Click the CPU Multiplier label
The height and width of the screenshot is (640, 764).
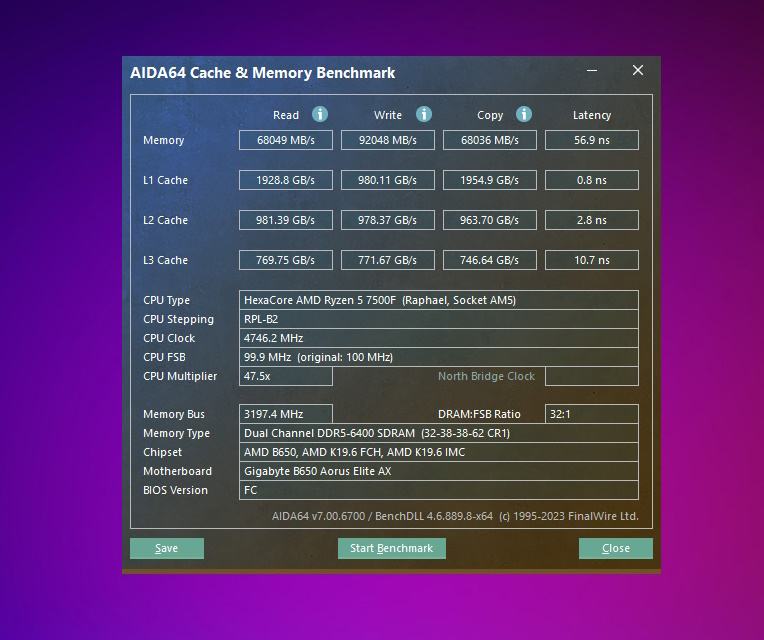pyautogui.click(x=180, y=376)
